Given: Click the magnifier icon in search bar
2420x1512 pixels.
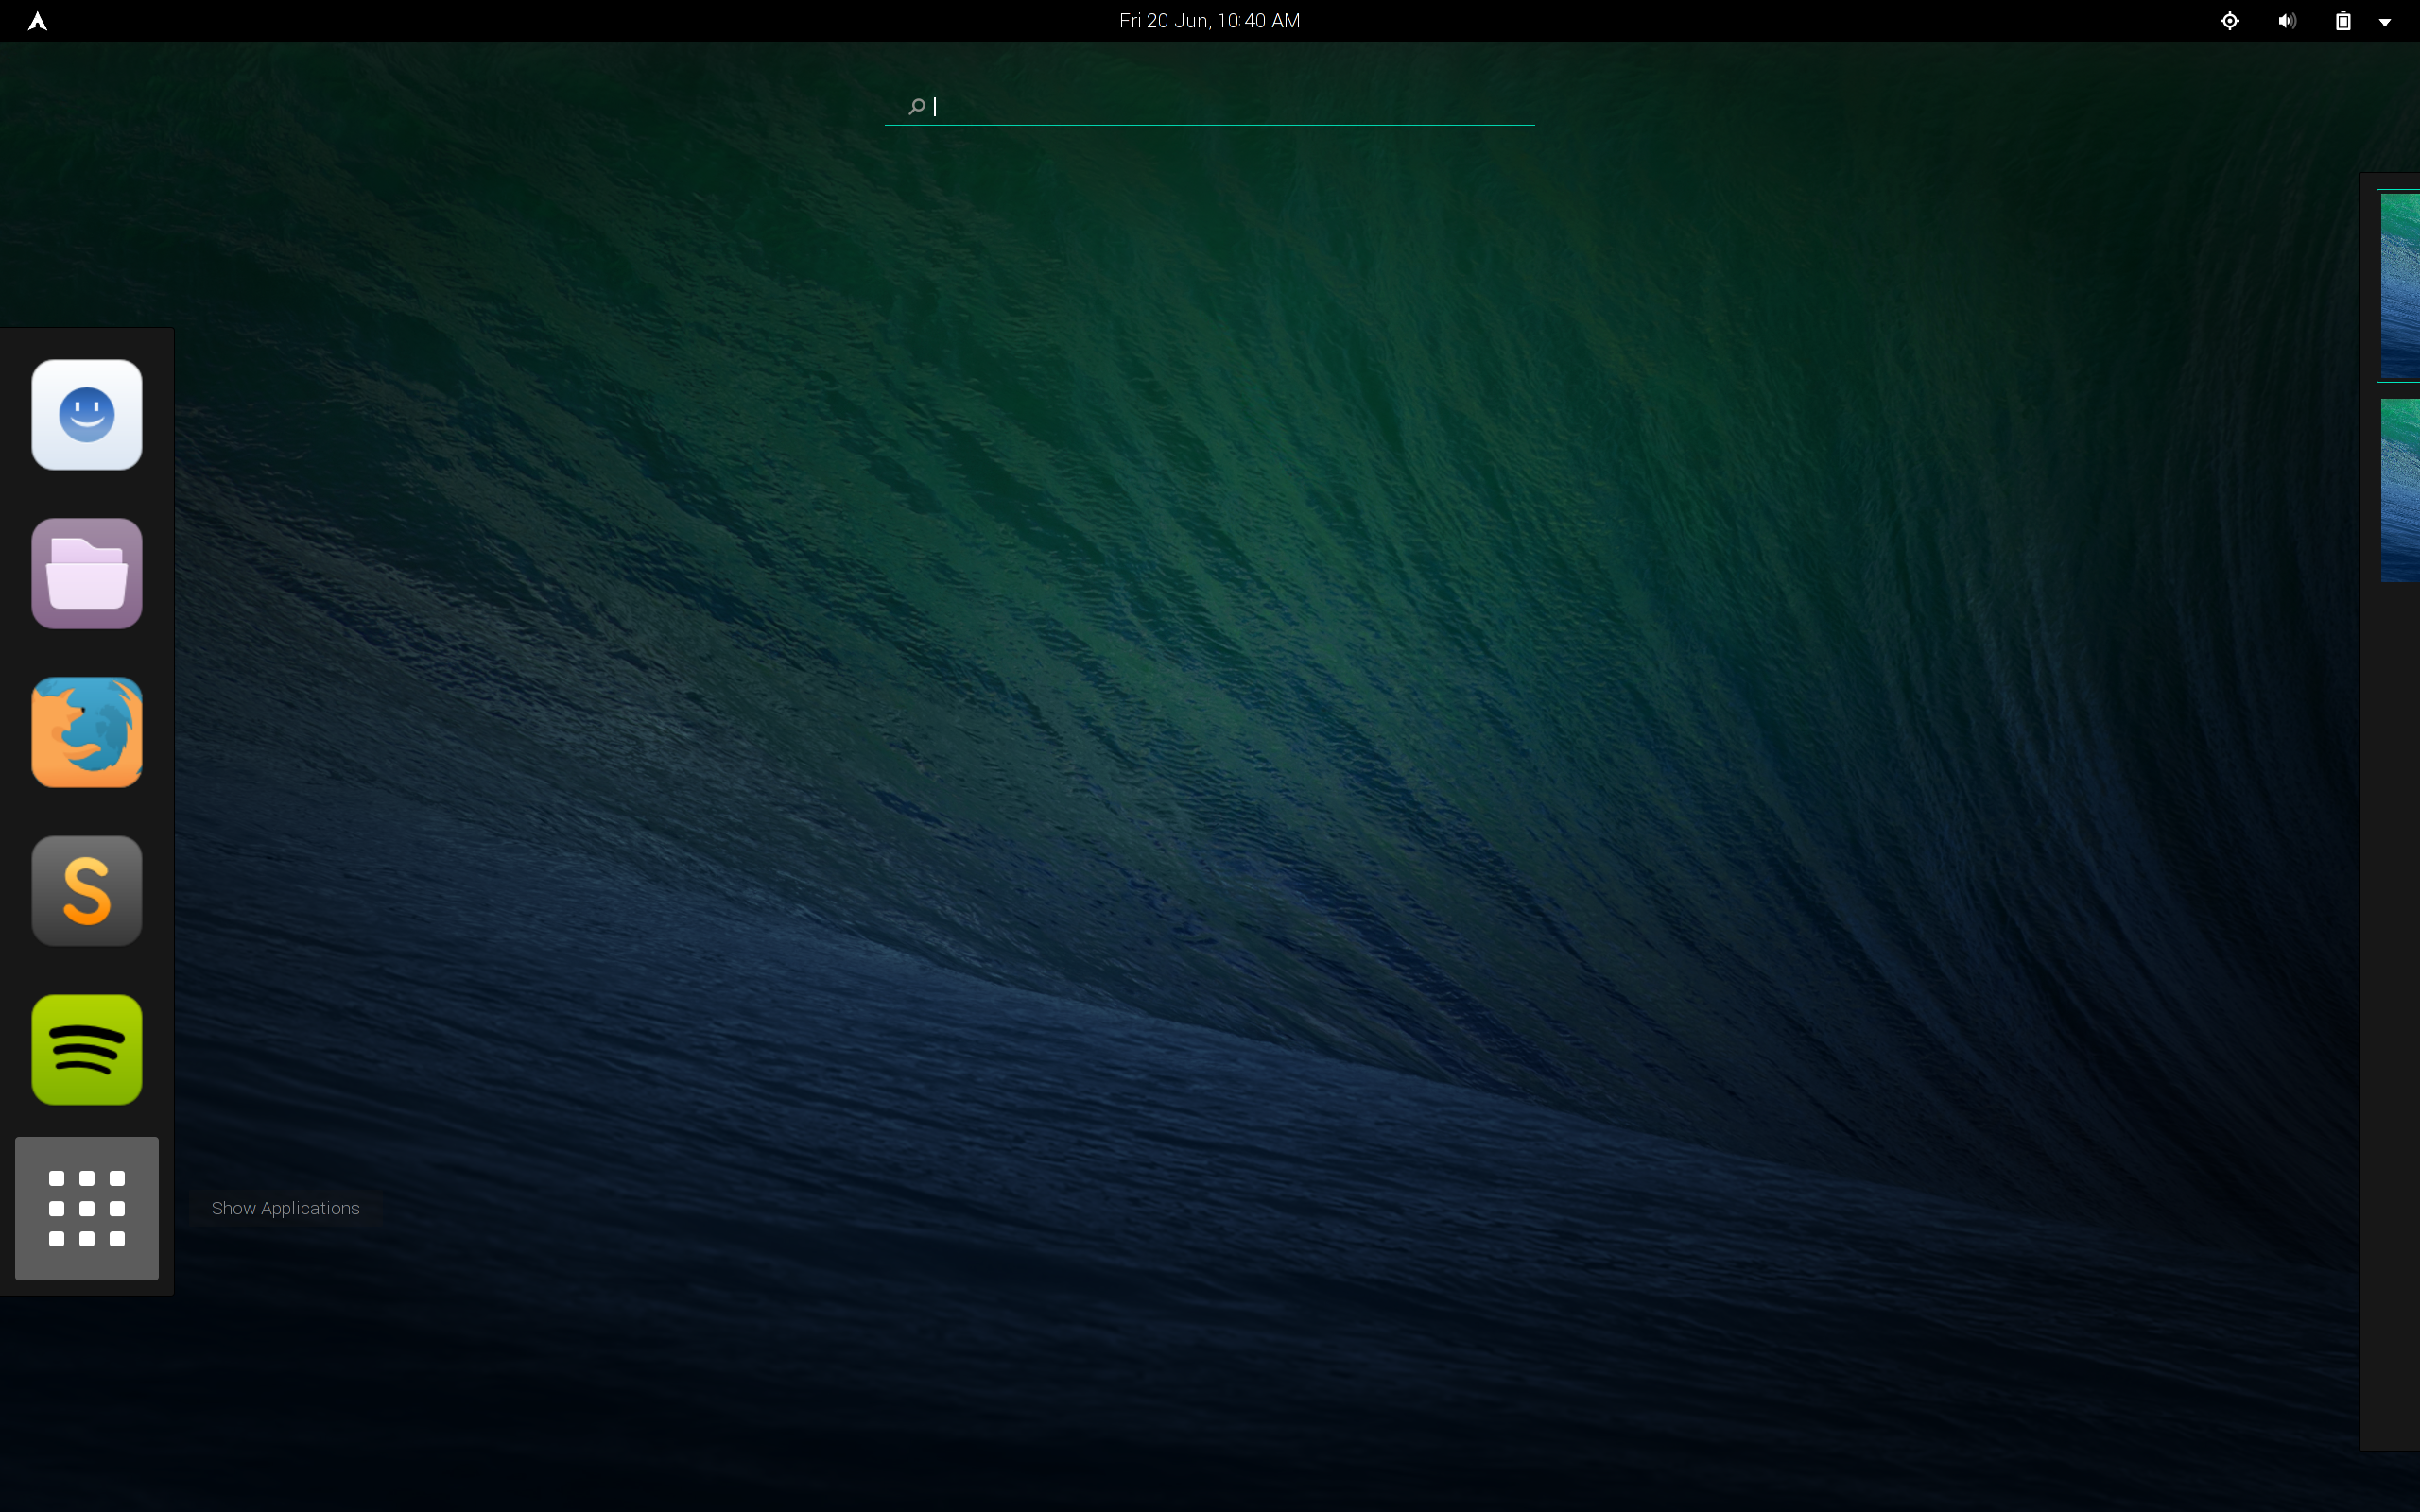Looking at the screenshot, I should coord(916,106).
